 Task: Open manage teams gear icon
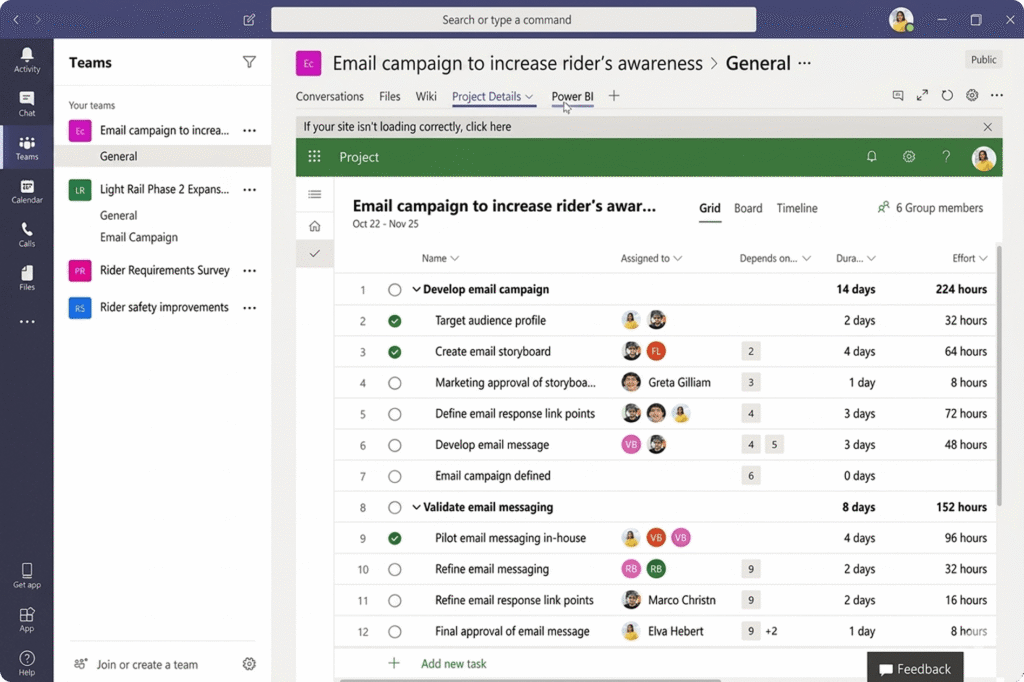click(x=249, y=664)
